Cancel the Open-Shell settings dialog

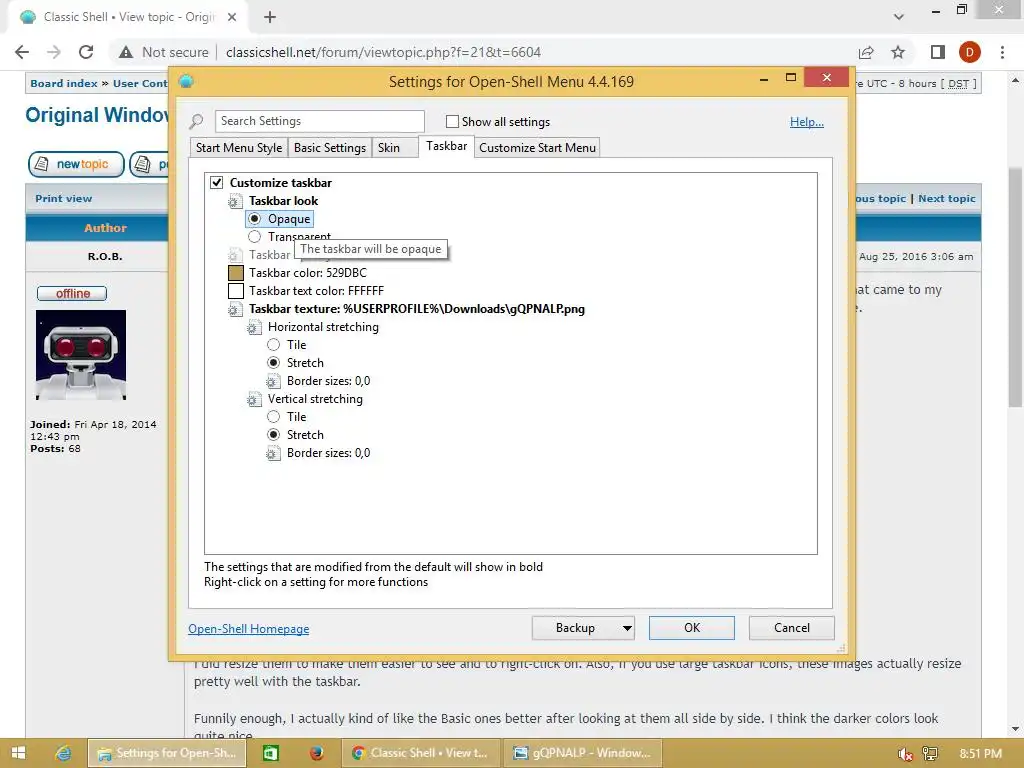pos(792,628)
